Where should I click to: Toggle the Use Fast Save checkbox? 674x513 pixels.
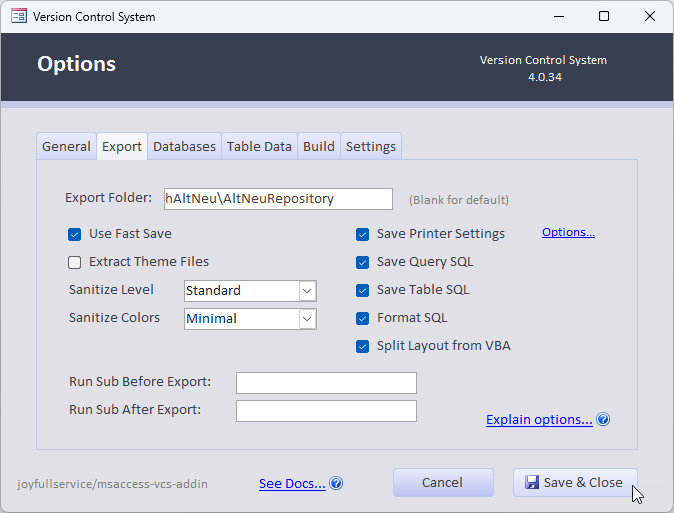pyautogui.click(x=74, y=234)
